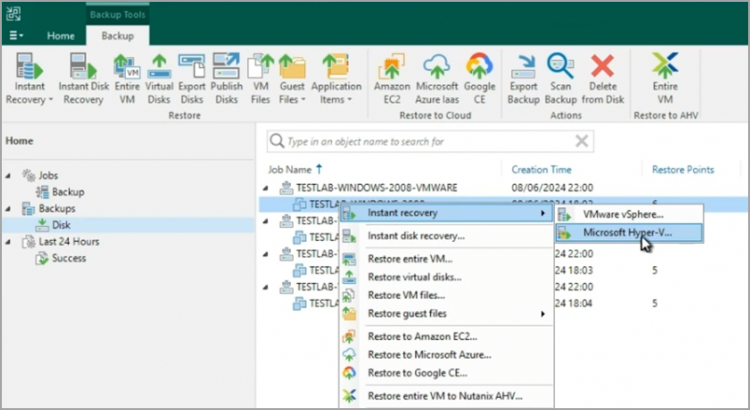This screenshot has height=410, width=750.
Task: Click creation time 08/06/2024 22:00 cell
Action: click(x=552, y=188)
